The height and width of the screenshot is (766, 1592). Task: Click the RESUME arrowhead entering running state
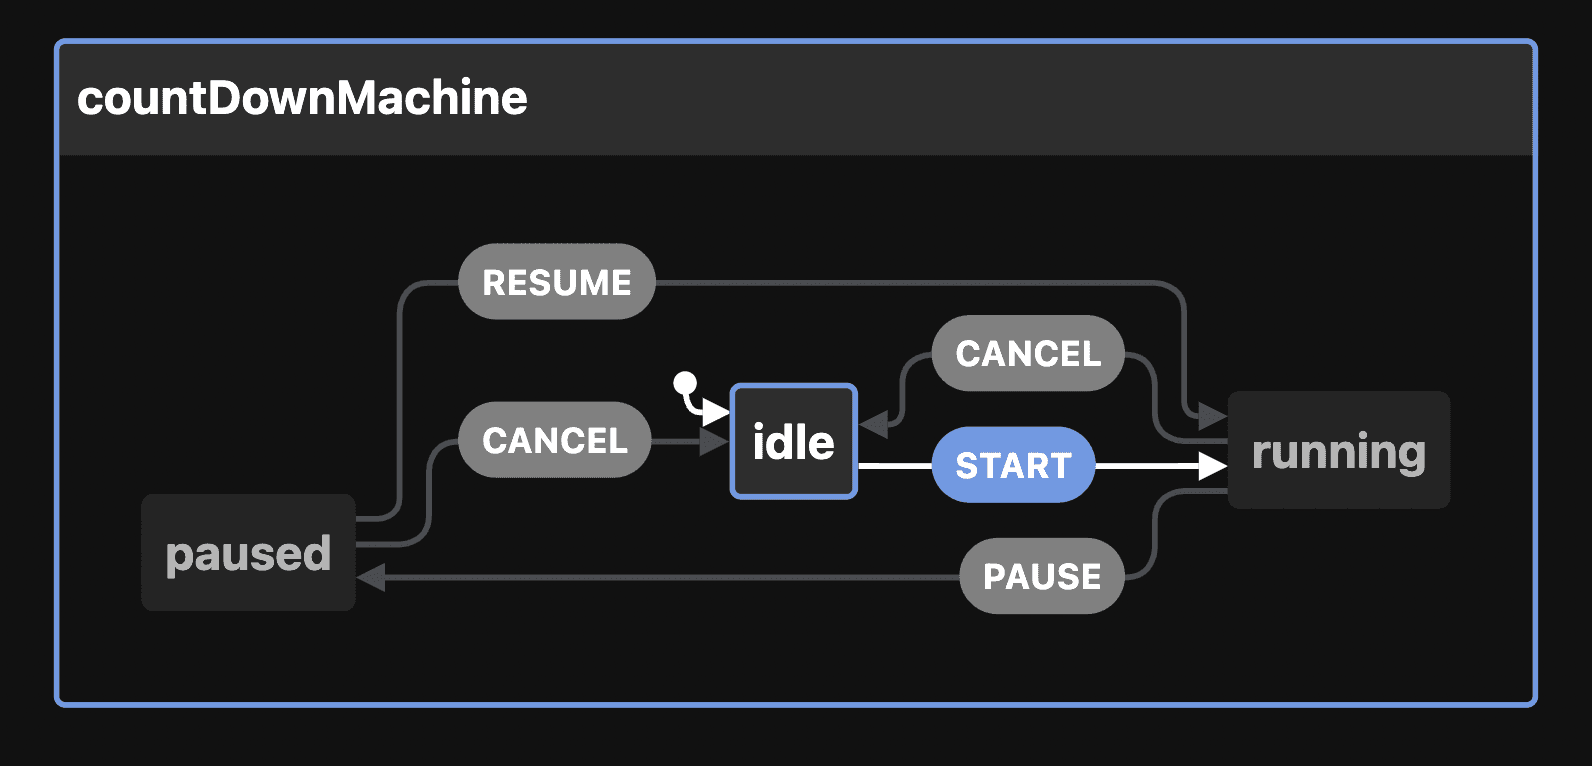[x=1213, y=415]
